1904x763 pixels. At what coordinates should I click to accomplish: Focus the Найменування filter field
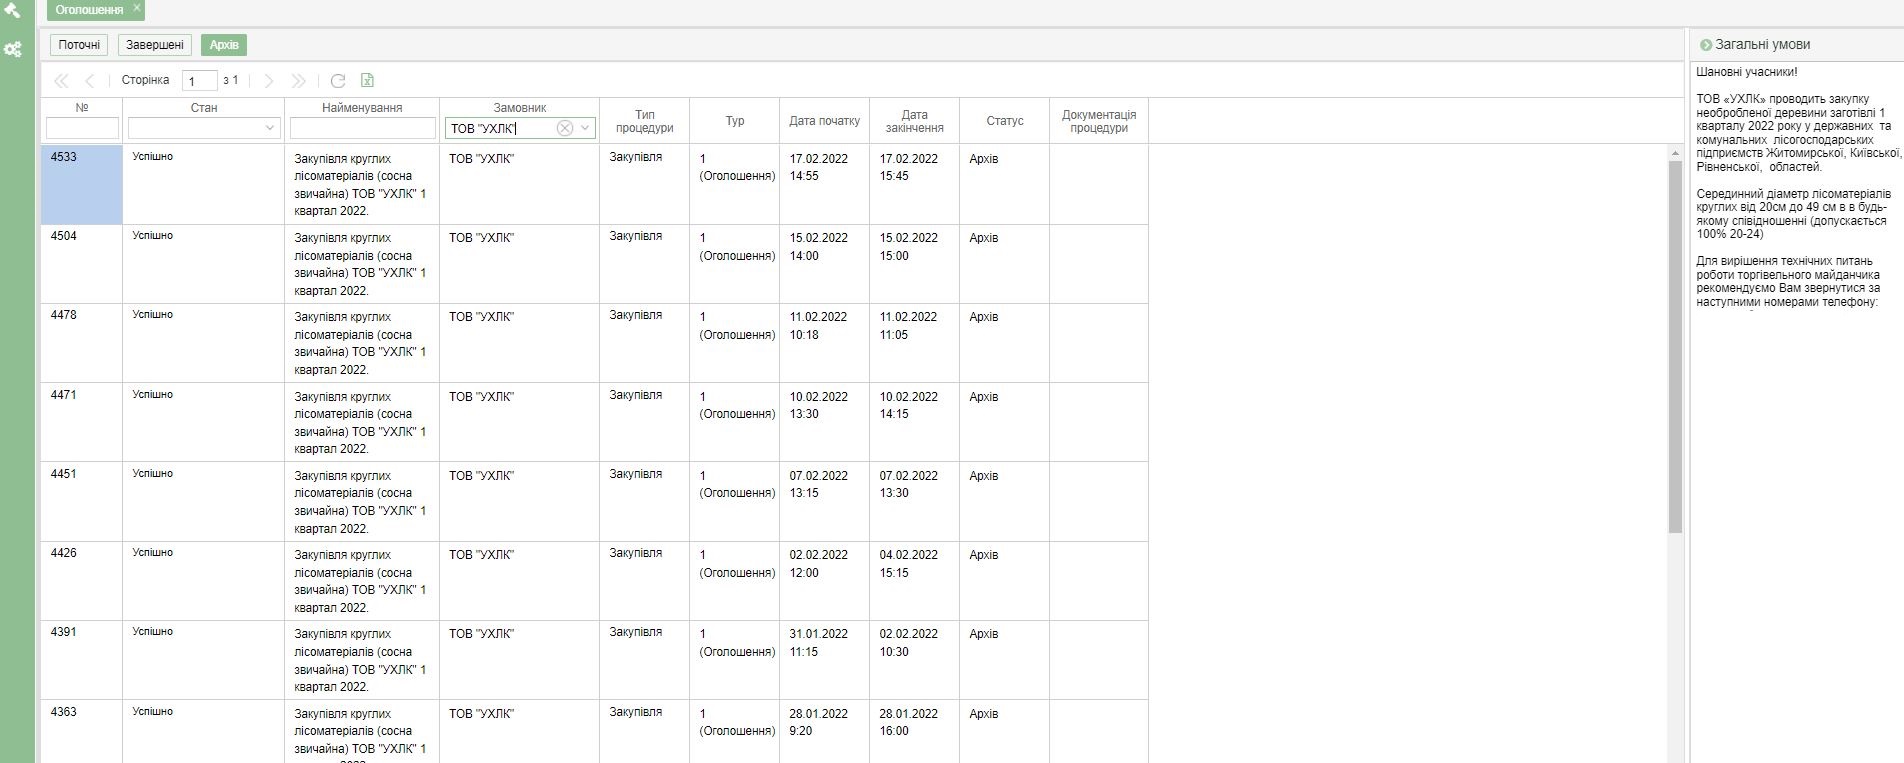362,128
